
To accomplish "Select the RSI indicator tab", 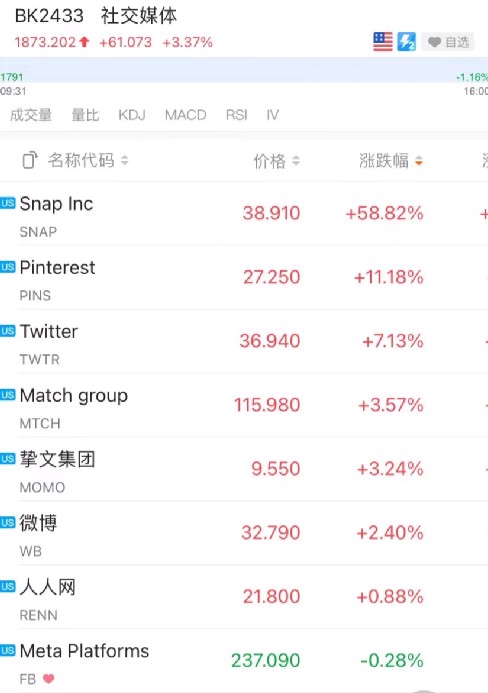I will click(x=236, y=115).
